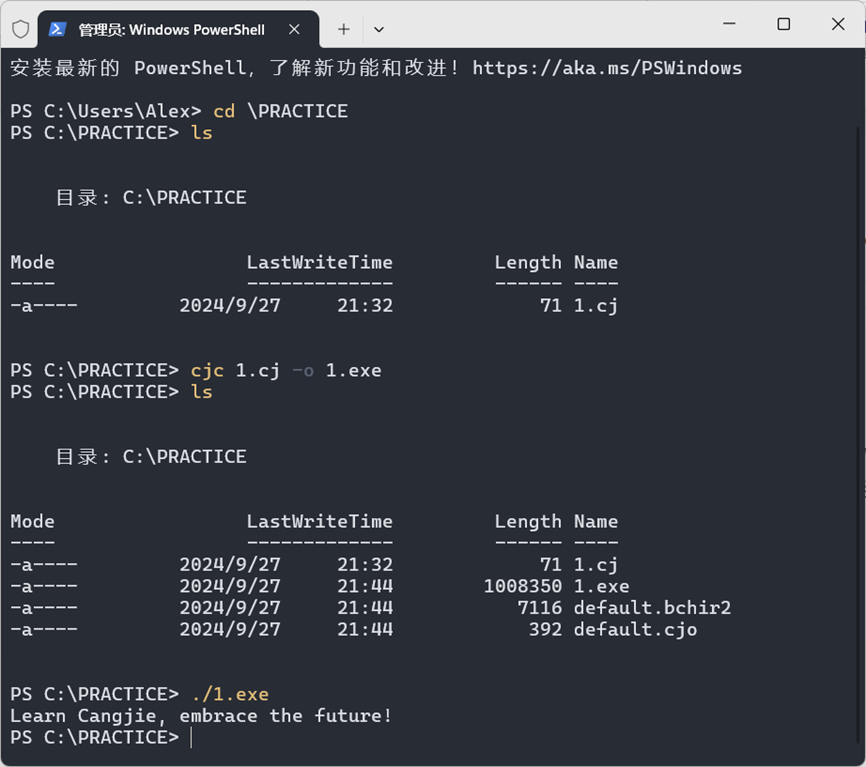Minimize the terminal window
The width and height of the screenshot is (866, 767).
pyautogui.click(x=730, y=24)
